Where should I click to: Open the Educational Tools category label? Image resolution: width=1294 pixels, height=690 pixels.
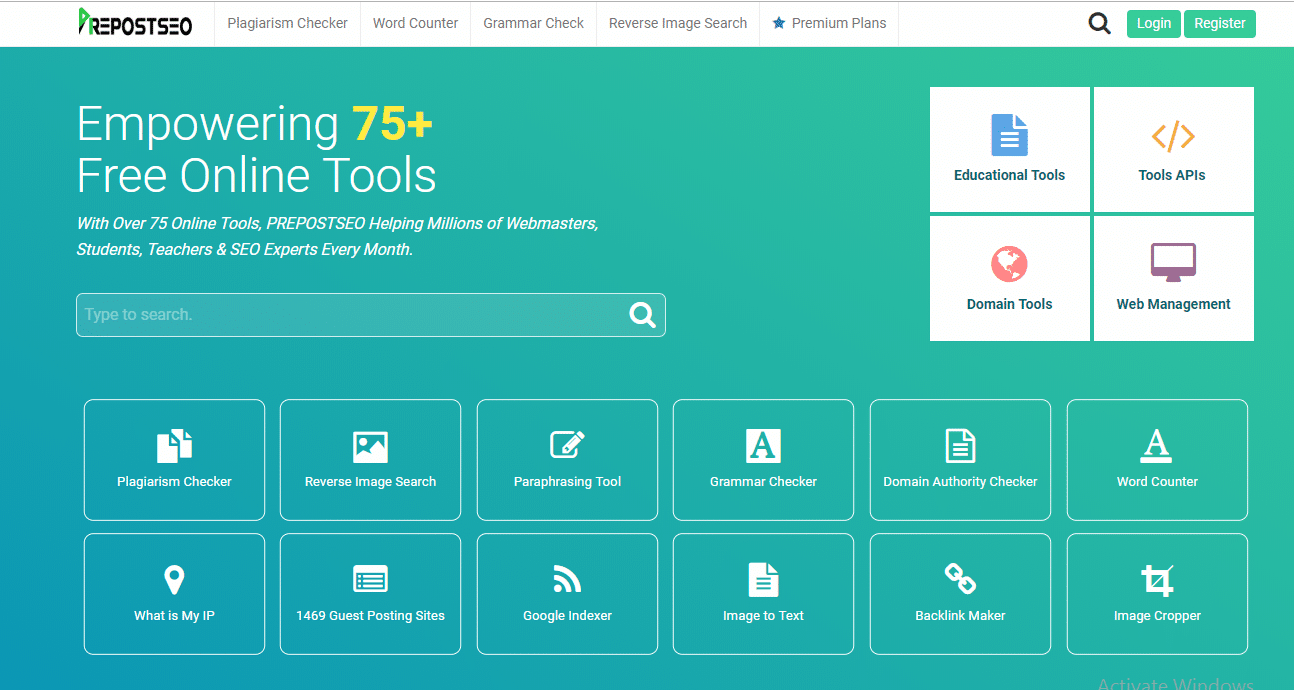[1009, 175]
